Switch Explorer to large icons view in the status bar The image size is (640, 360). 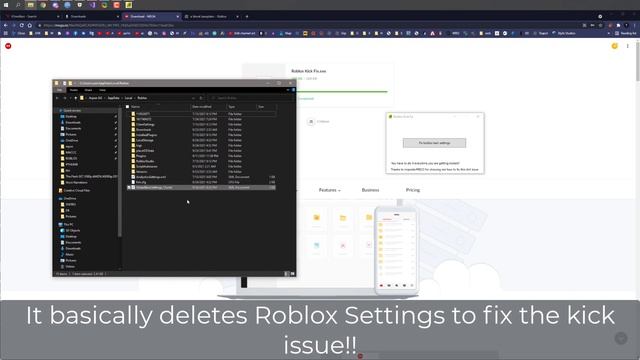(x=293, y=274)
